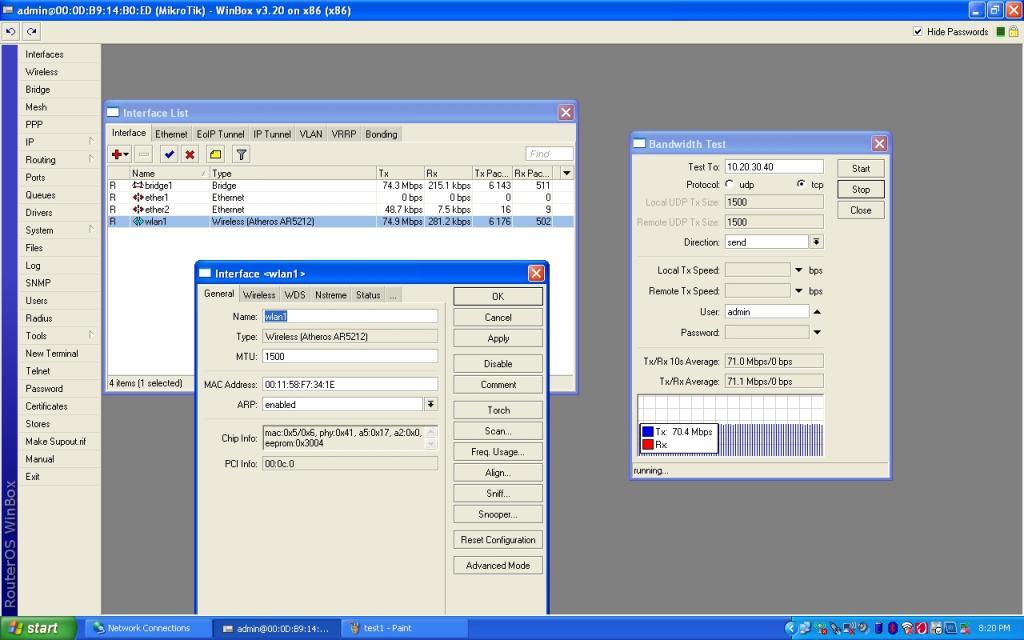Click the yellow Comment note icon
Image resolution: width=1024 pixels, height=640 pixels.
click(215, 154)
